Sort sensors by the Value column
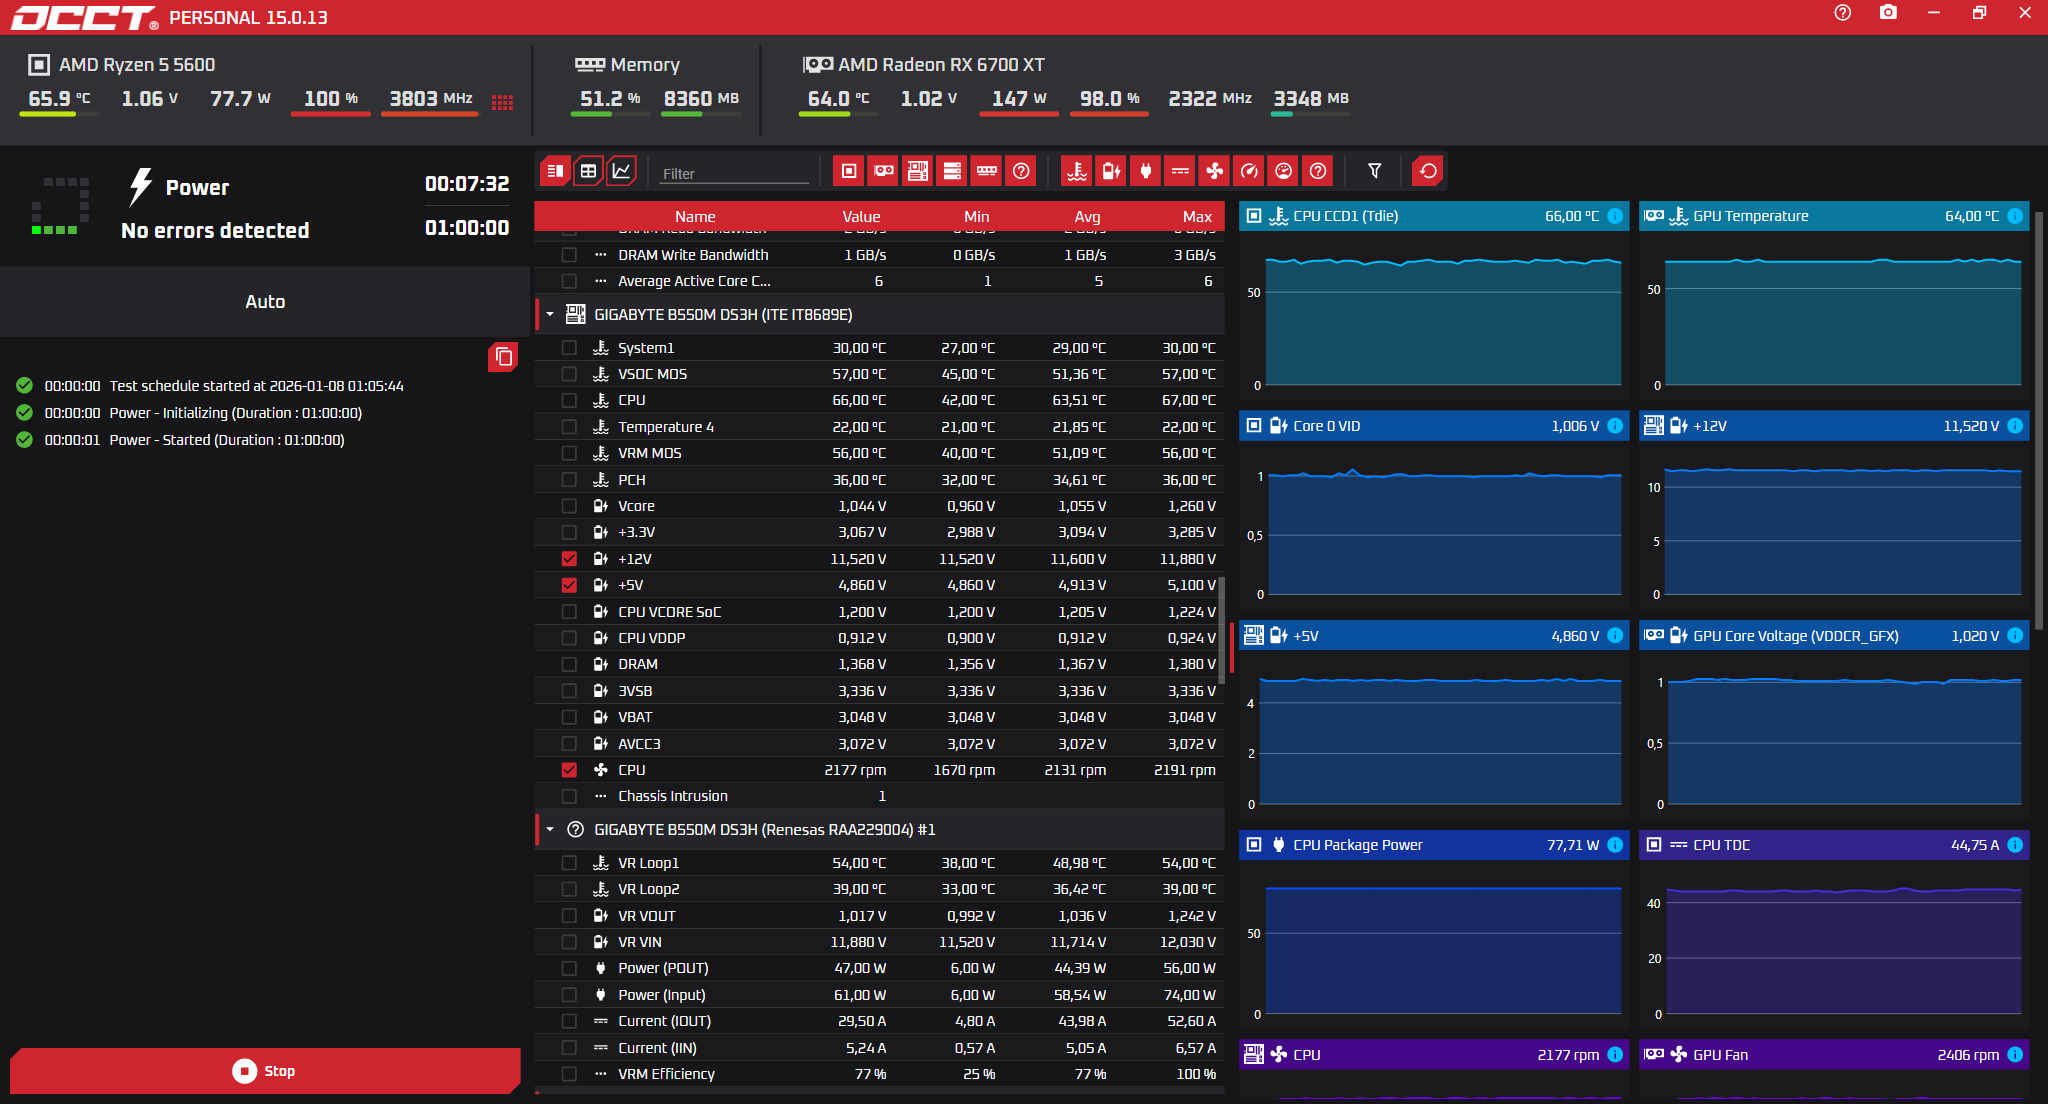Screen dimensions: 2048x1104 tap(861, 217)
